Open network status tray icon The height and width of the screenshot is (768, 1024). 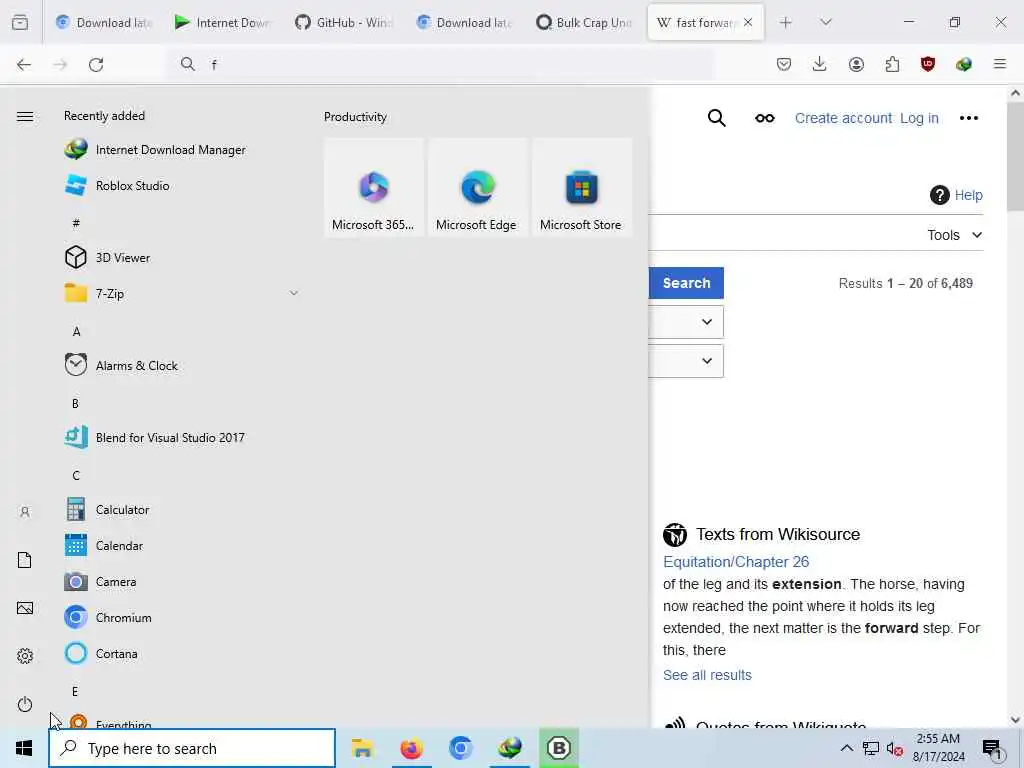pyautogui.click(x=871, y=749)
